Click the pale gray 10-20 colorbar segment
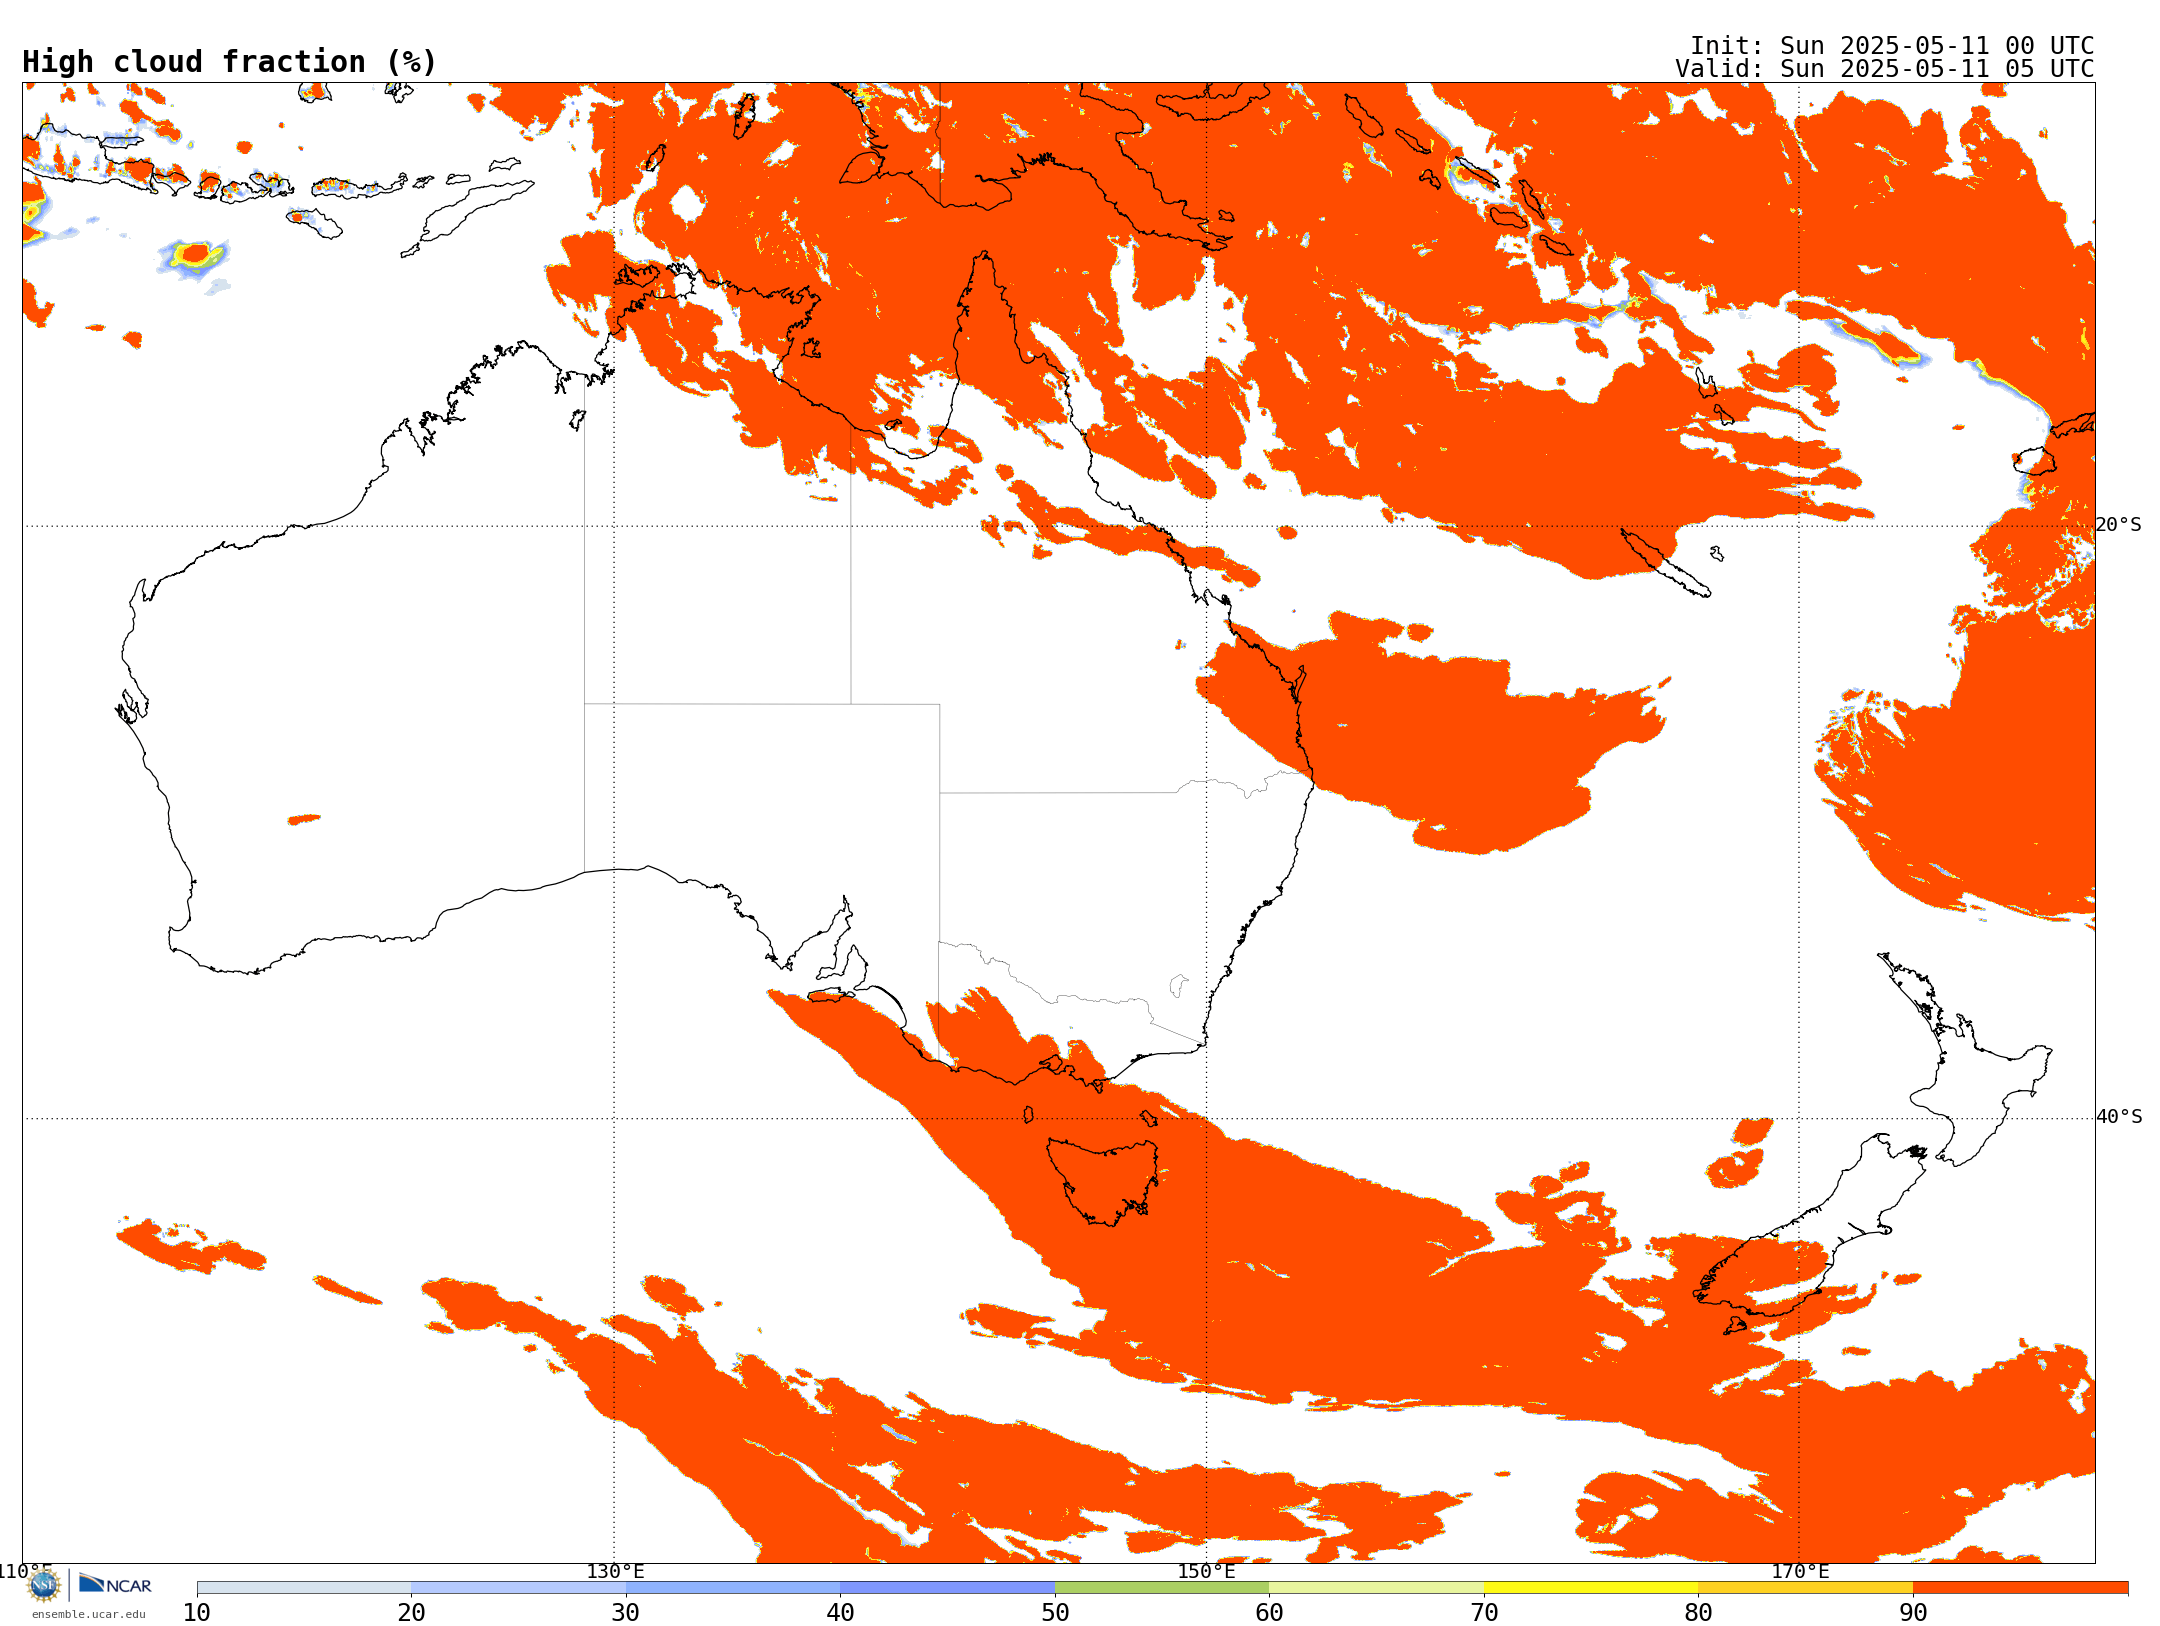 (x=304, y=1588)
